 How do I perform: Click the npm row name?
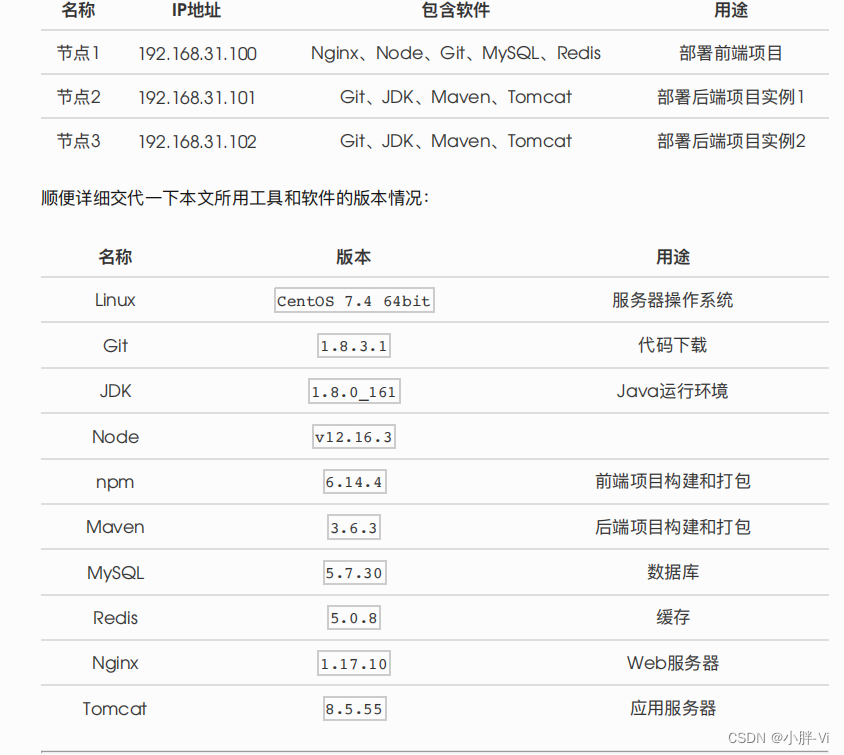115,482
